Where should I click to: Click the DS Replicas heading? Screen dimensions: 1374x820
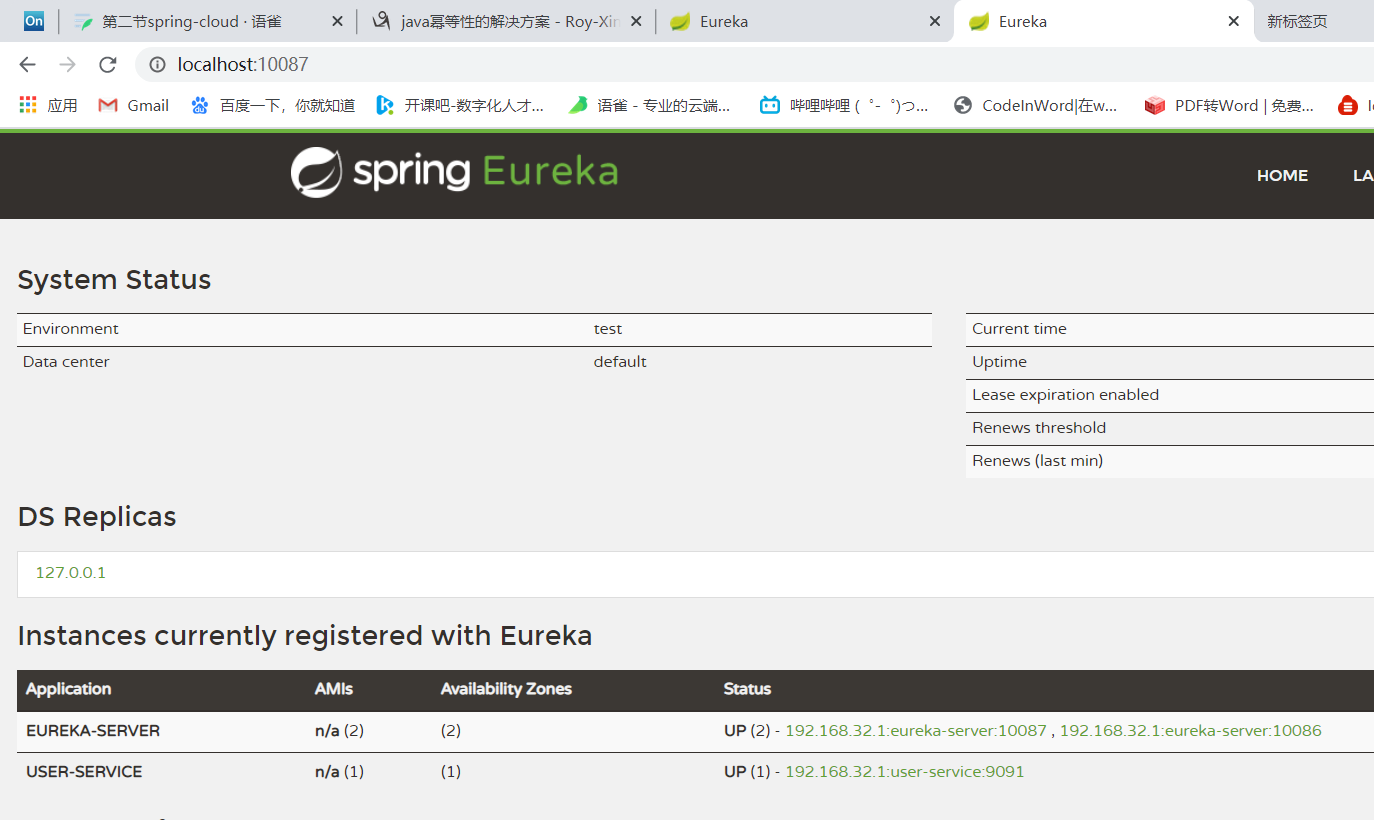pyautogui.click(x=97, y=517)
